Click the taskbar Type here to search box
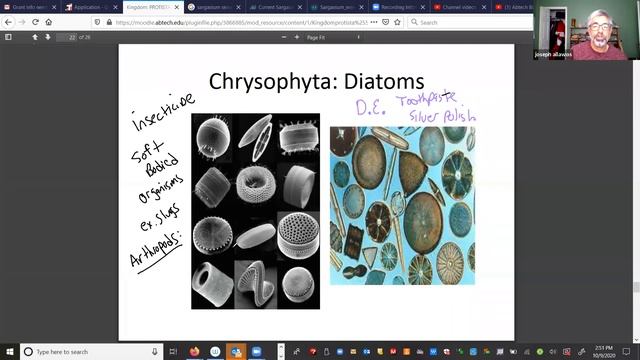The height and width of the screenshot is (360, 640). [x=91, y=351]
